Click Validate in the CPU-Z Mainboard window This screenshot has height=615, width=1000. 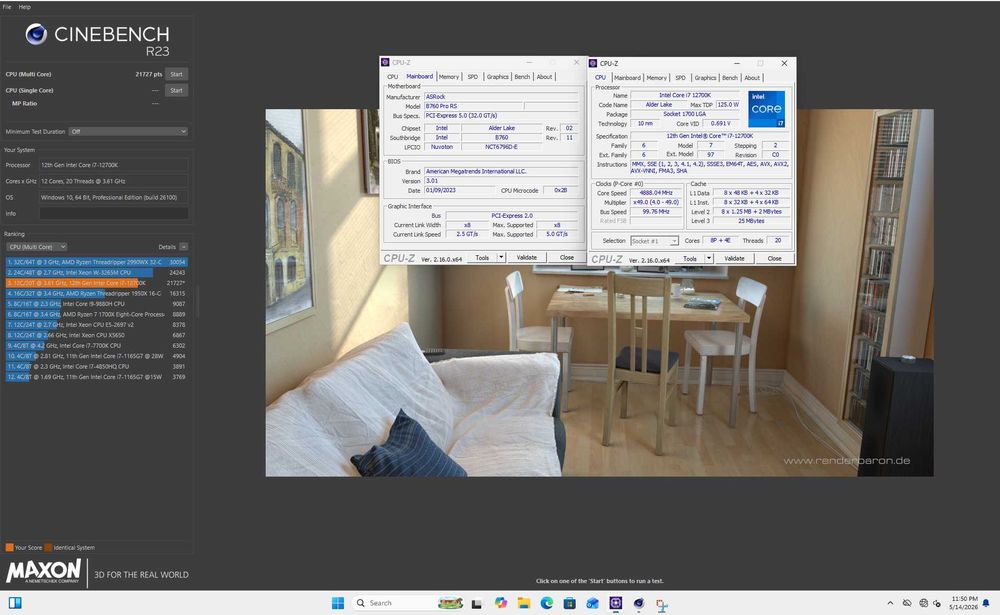coord(526,257)
